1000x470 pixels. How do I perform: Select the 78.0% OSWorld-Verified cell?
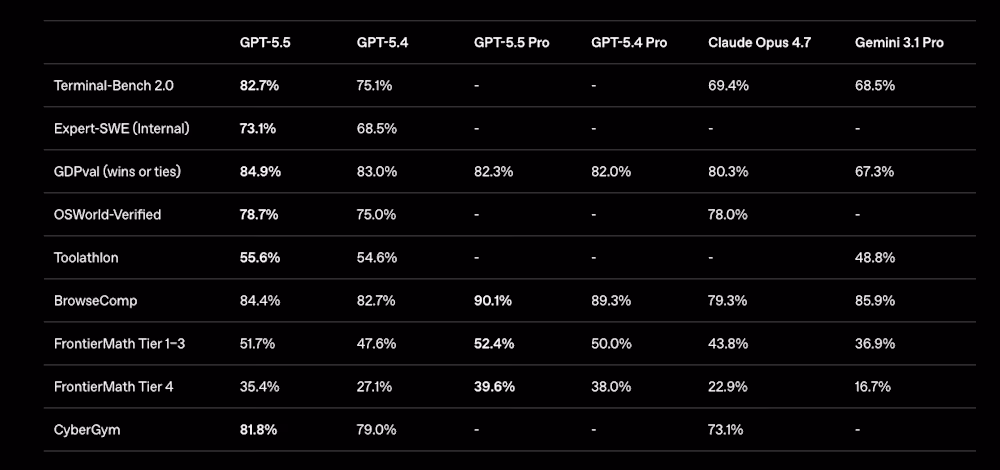tap(728, 215)
